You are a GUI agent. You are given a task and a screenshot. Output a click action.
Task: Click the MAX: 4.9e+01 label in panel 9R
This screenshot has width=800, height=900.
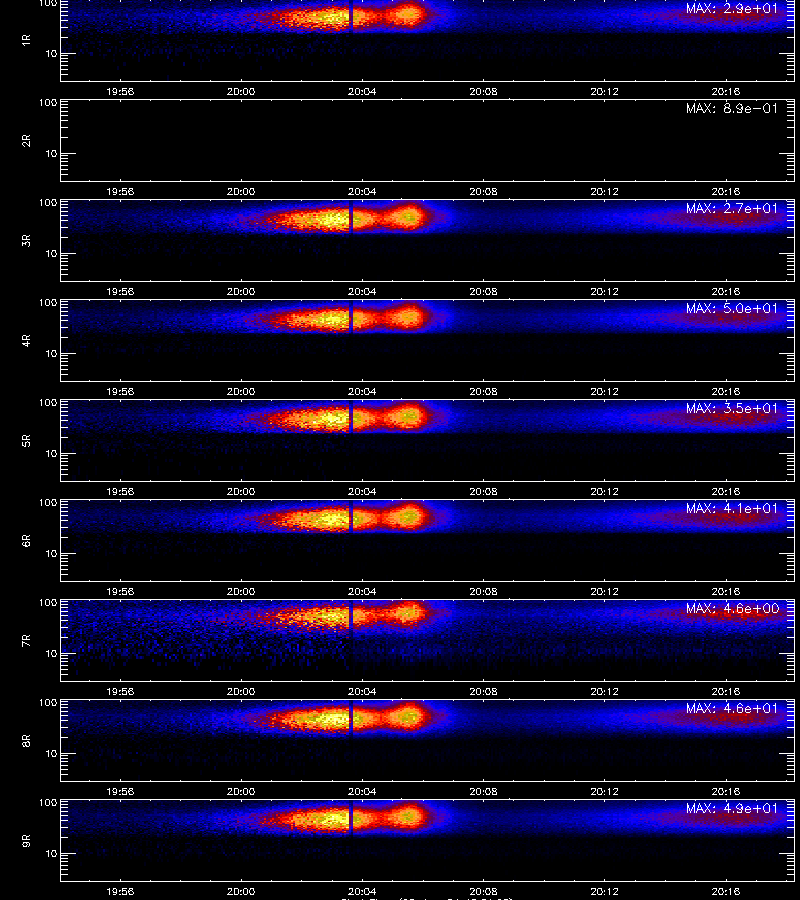pos(732,808)
